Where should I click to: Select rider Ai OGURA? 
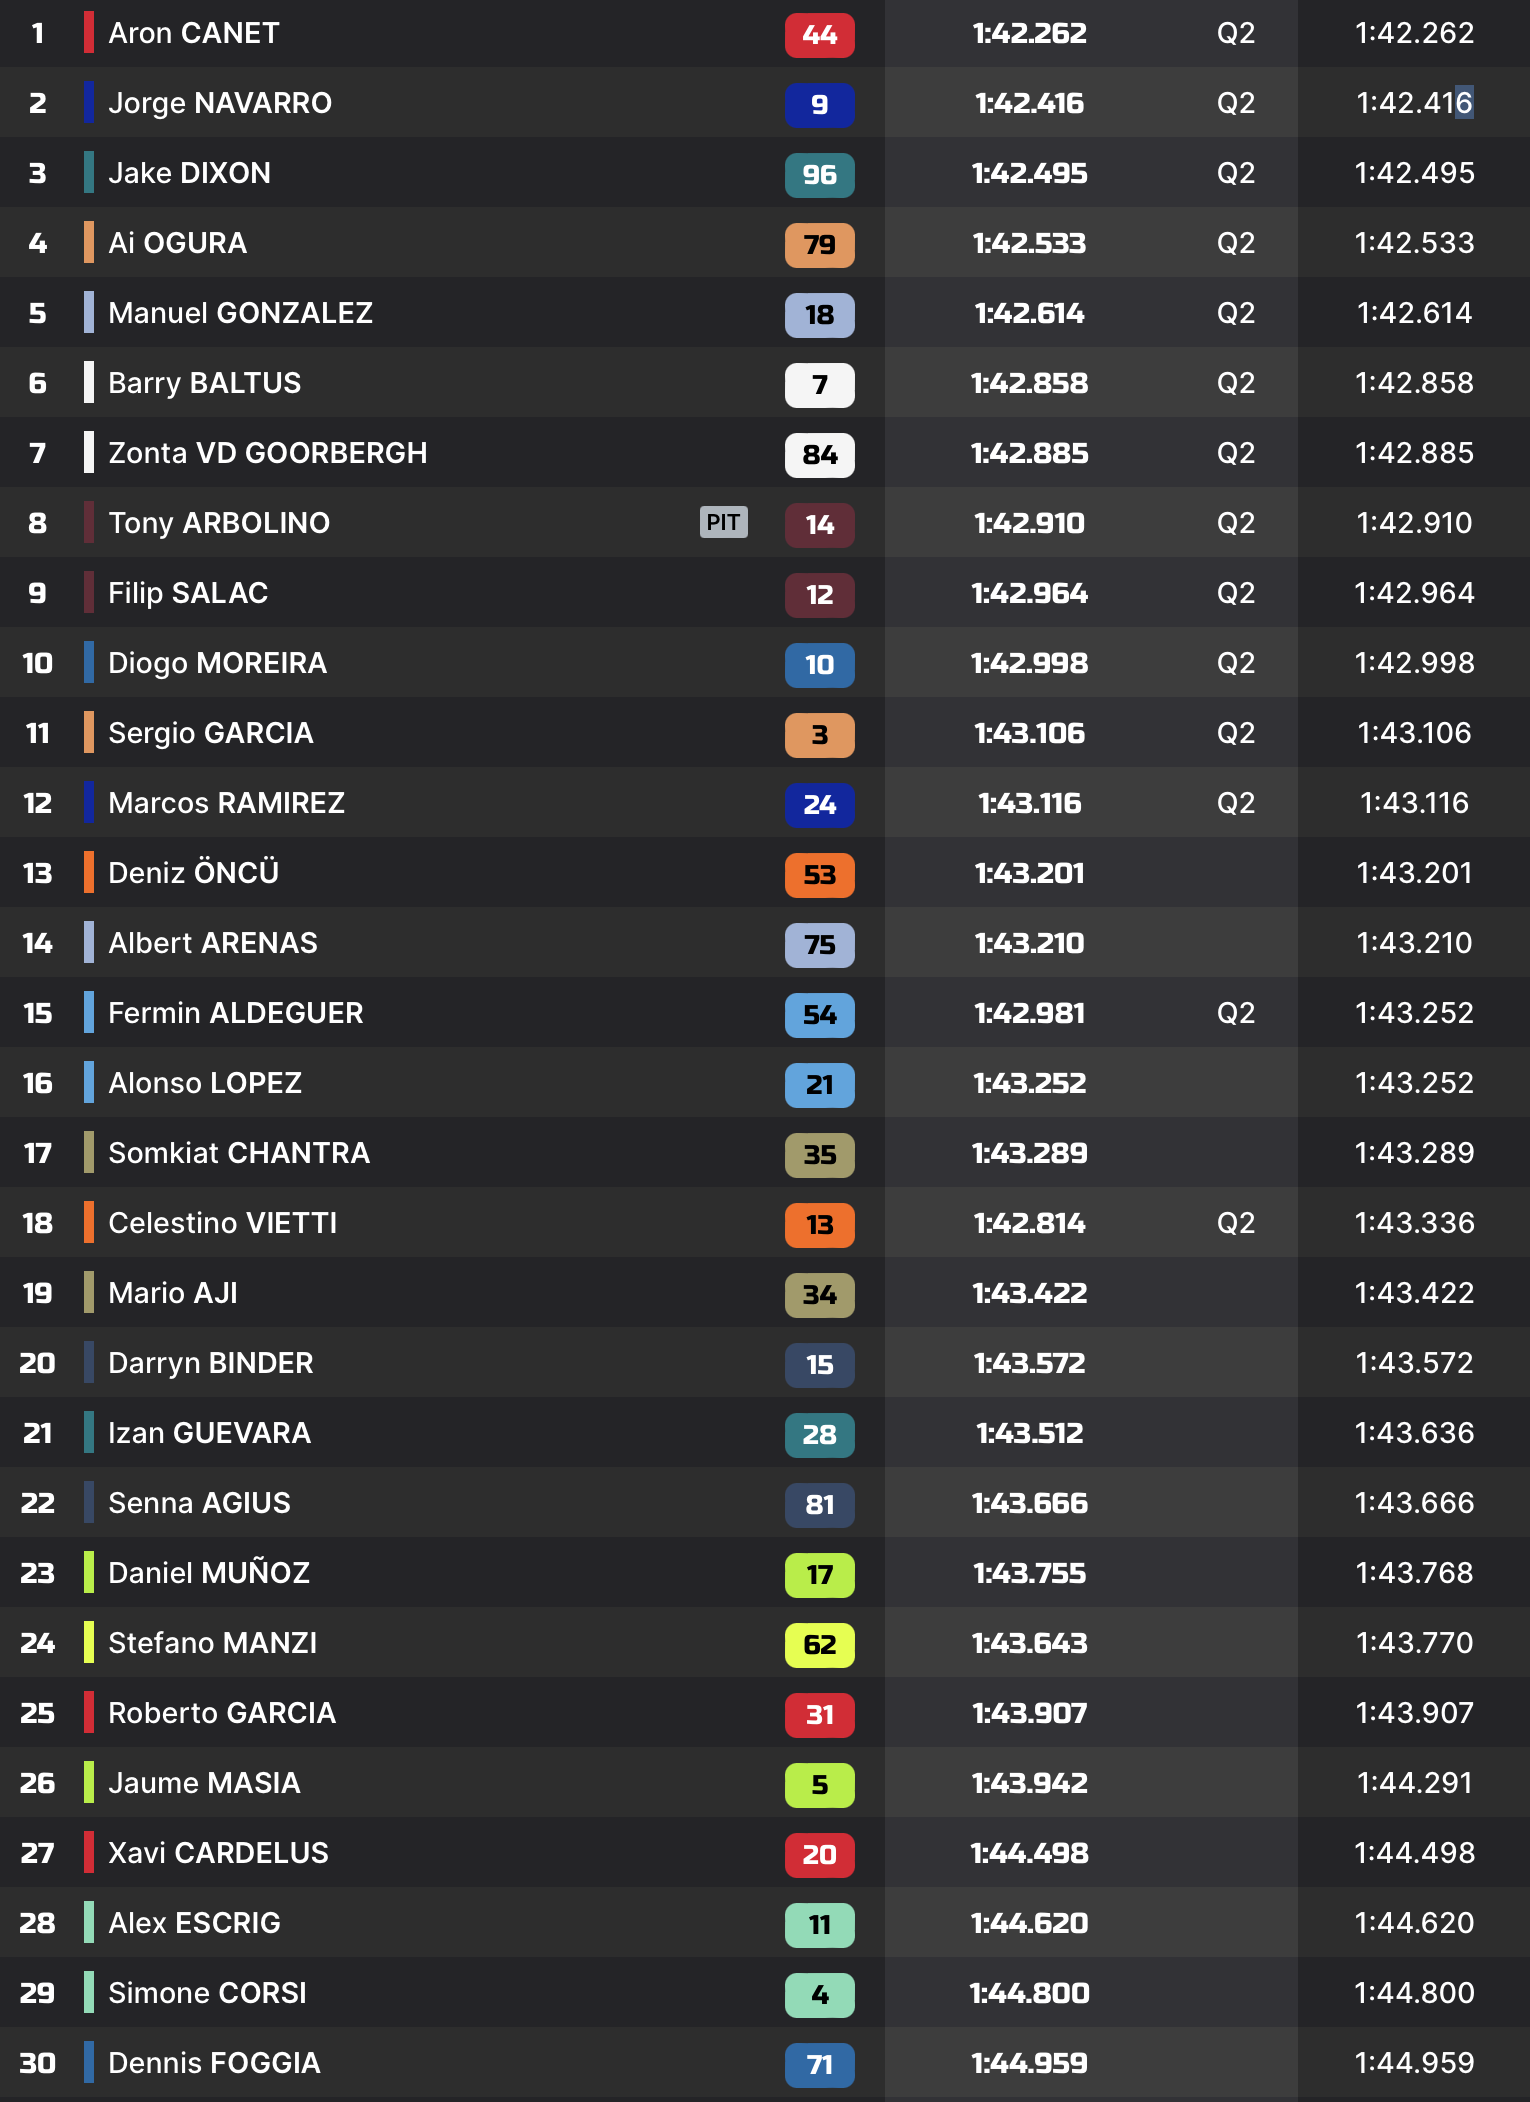point(177,243)
